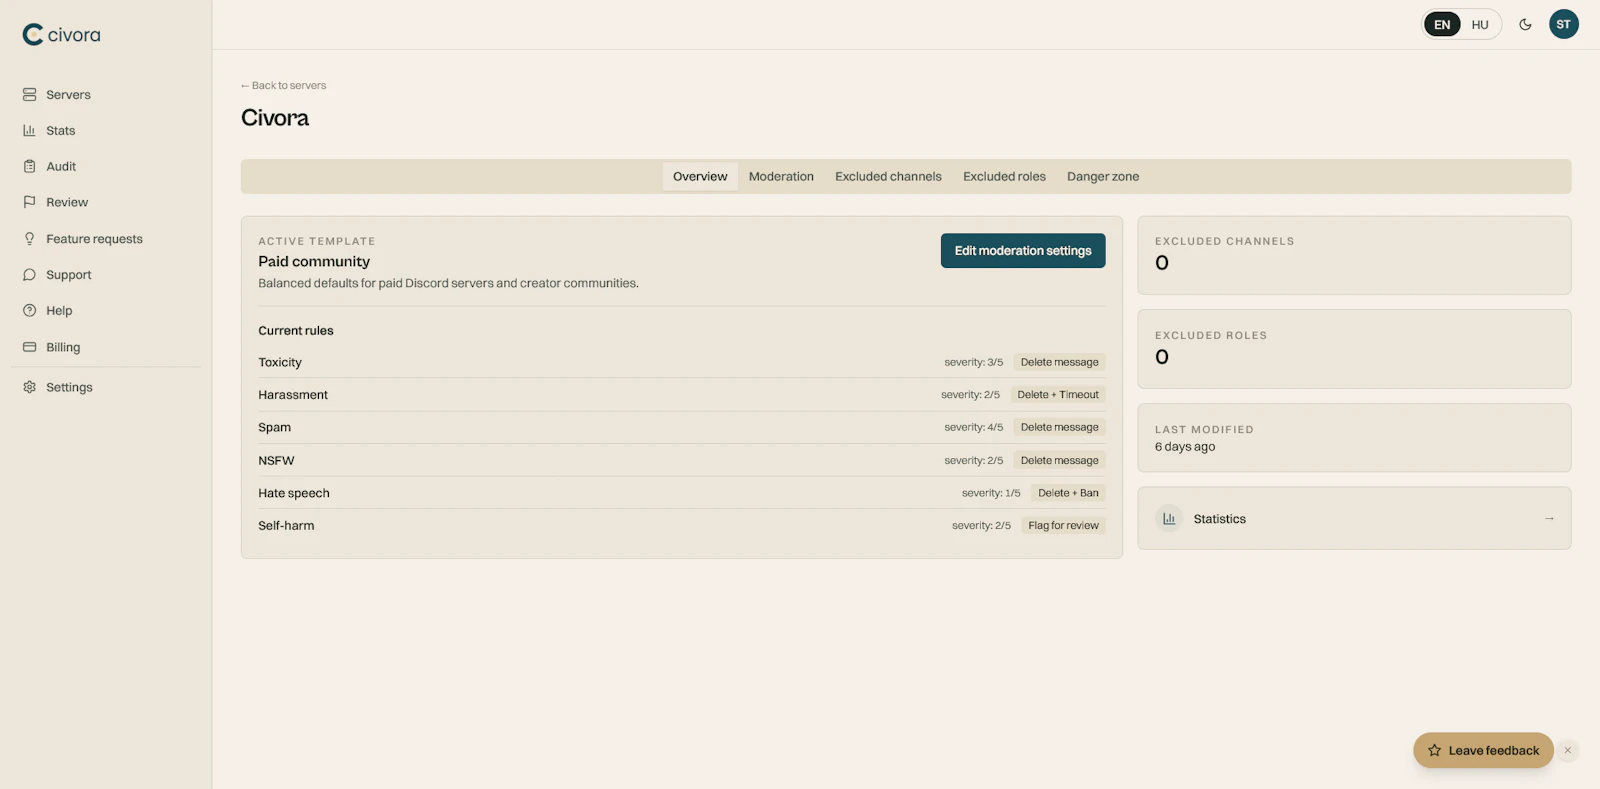Open the Excluded roles tab
1600x789 pixels.
pyautogui.click(x=1004, y=177)
